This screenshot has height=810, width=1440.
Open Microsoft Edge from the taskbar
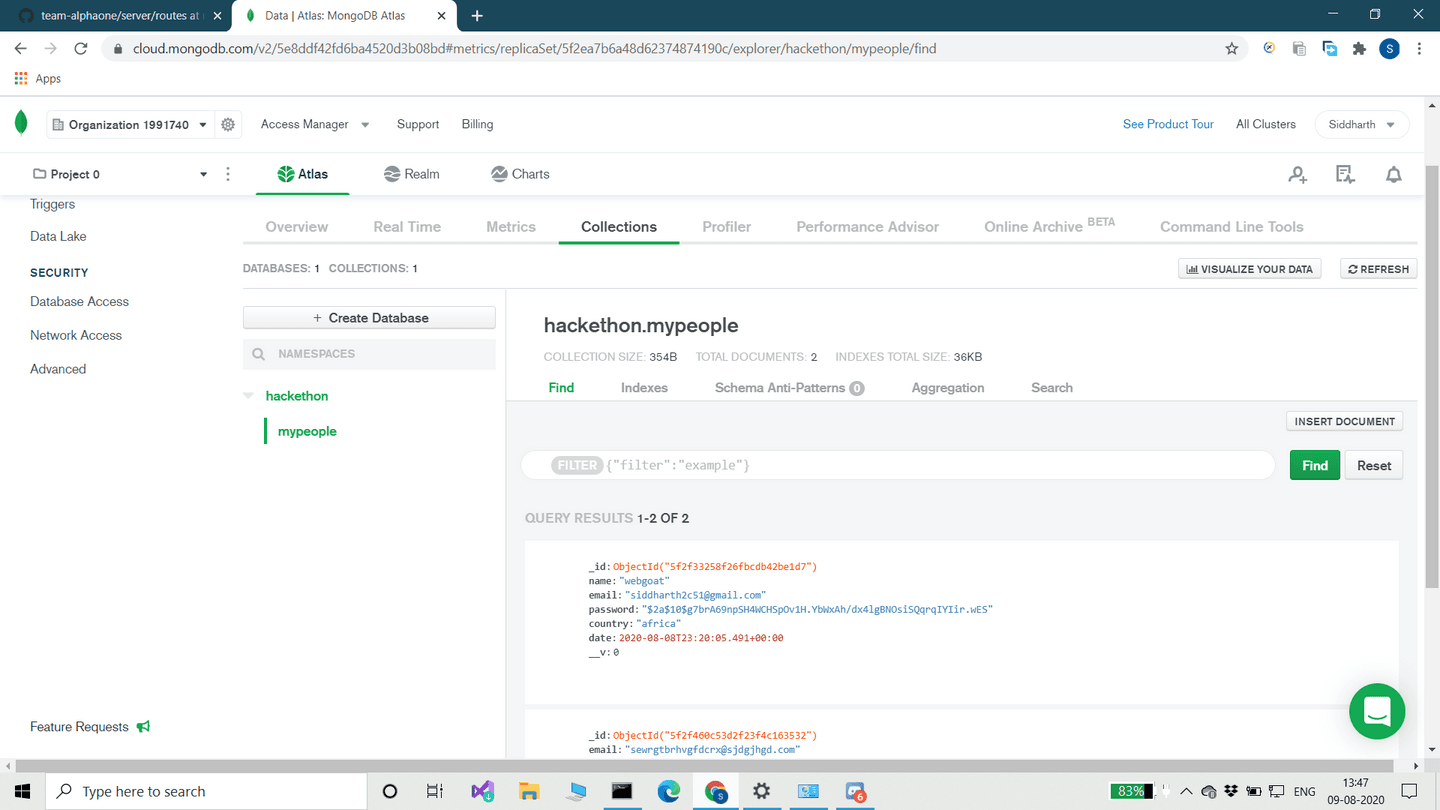click(x=668, y=791)
